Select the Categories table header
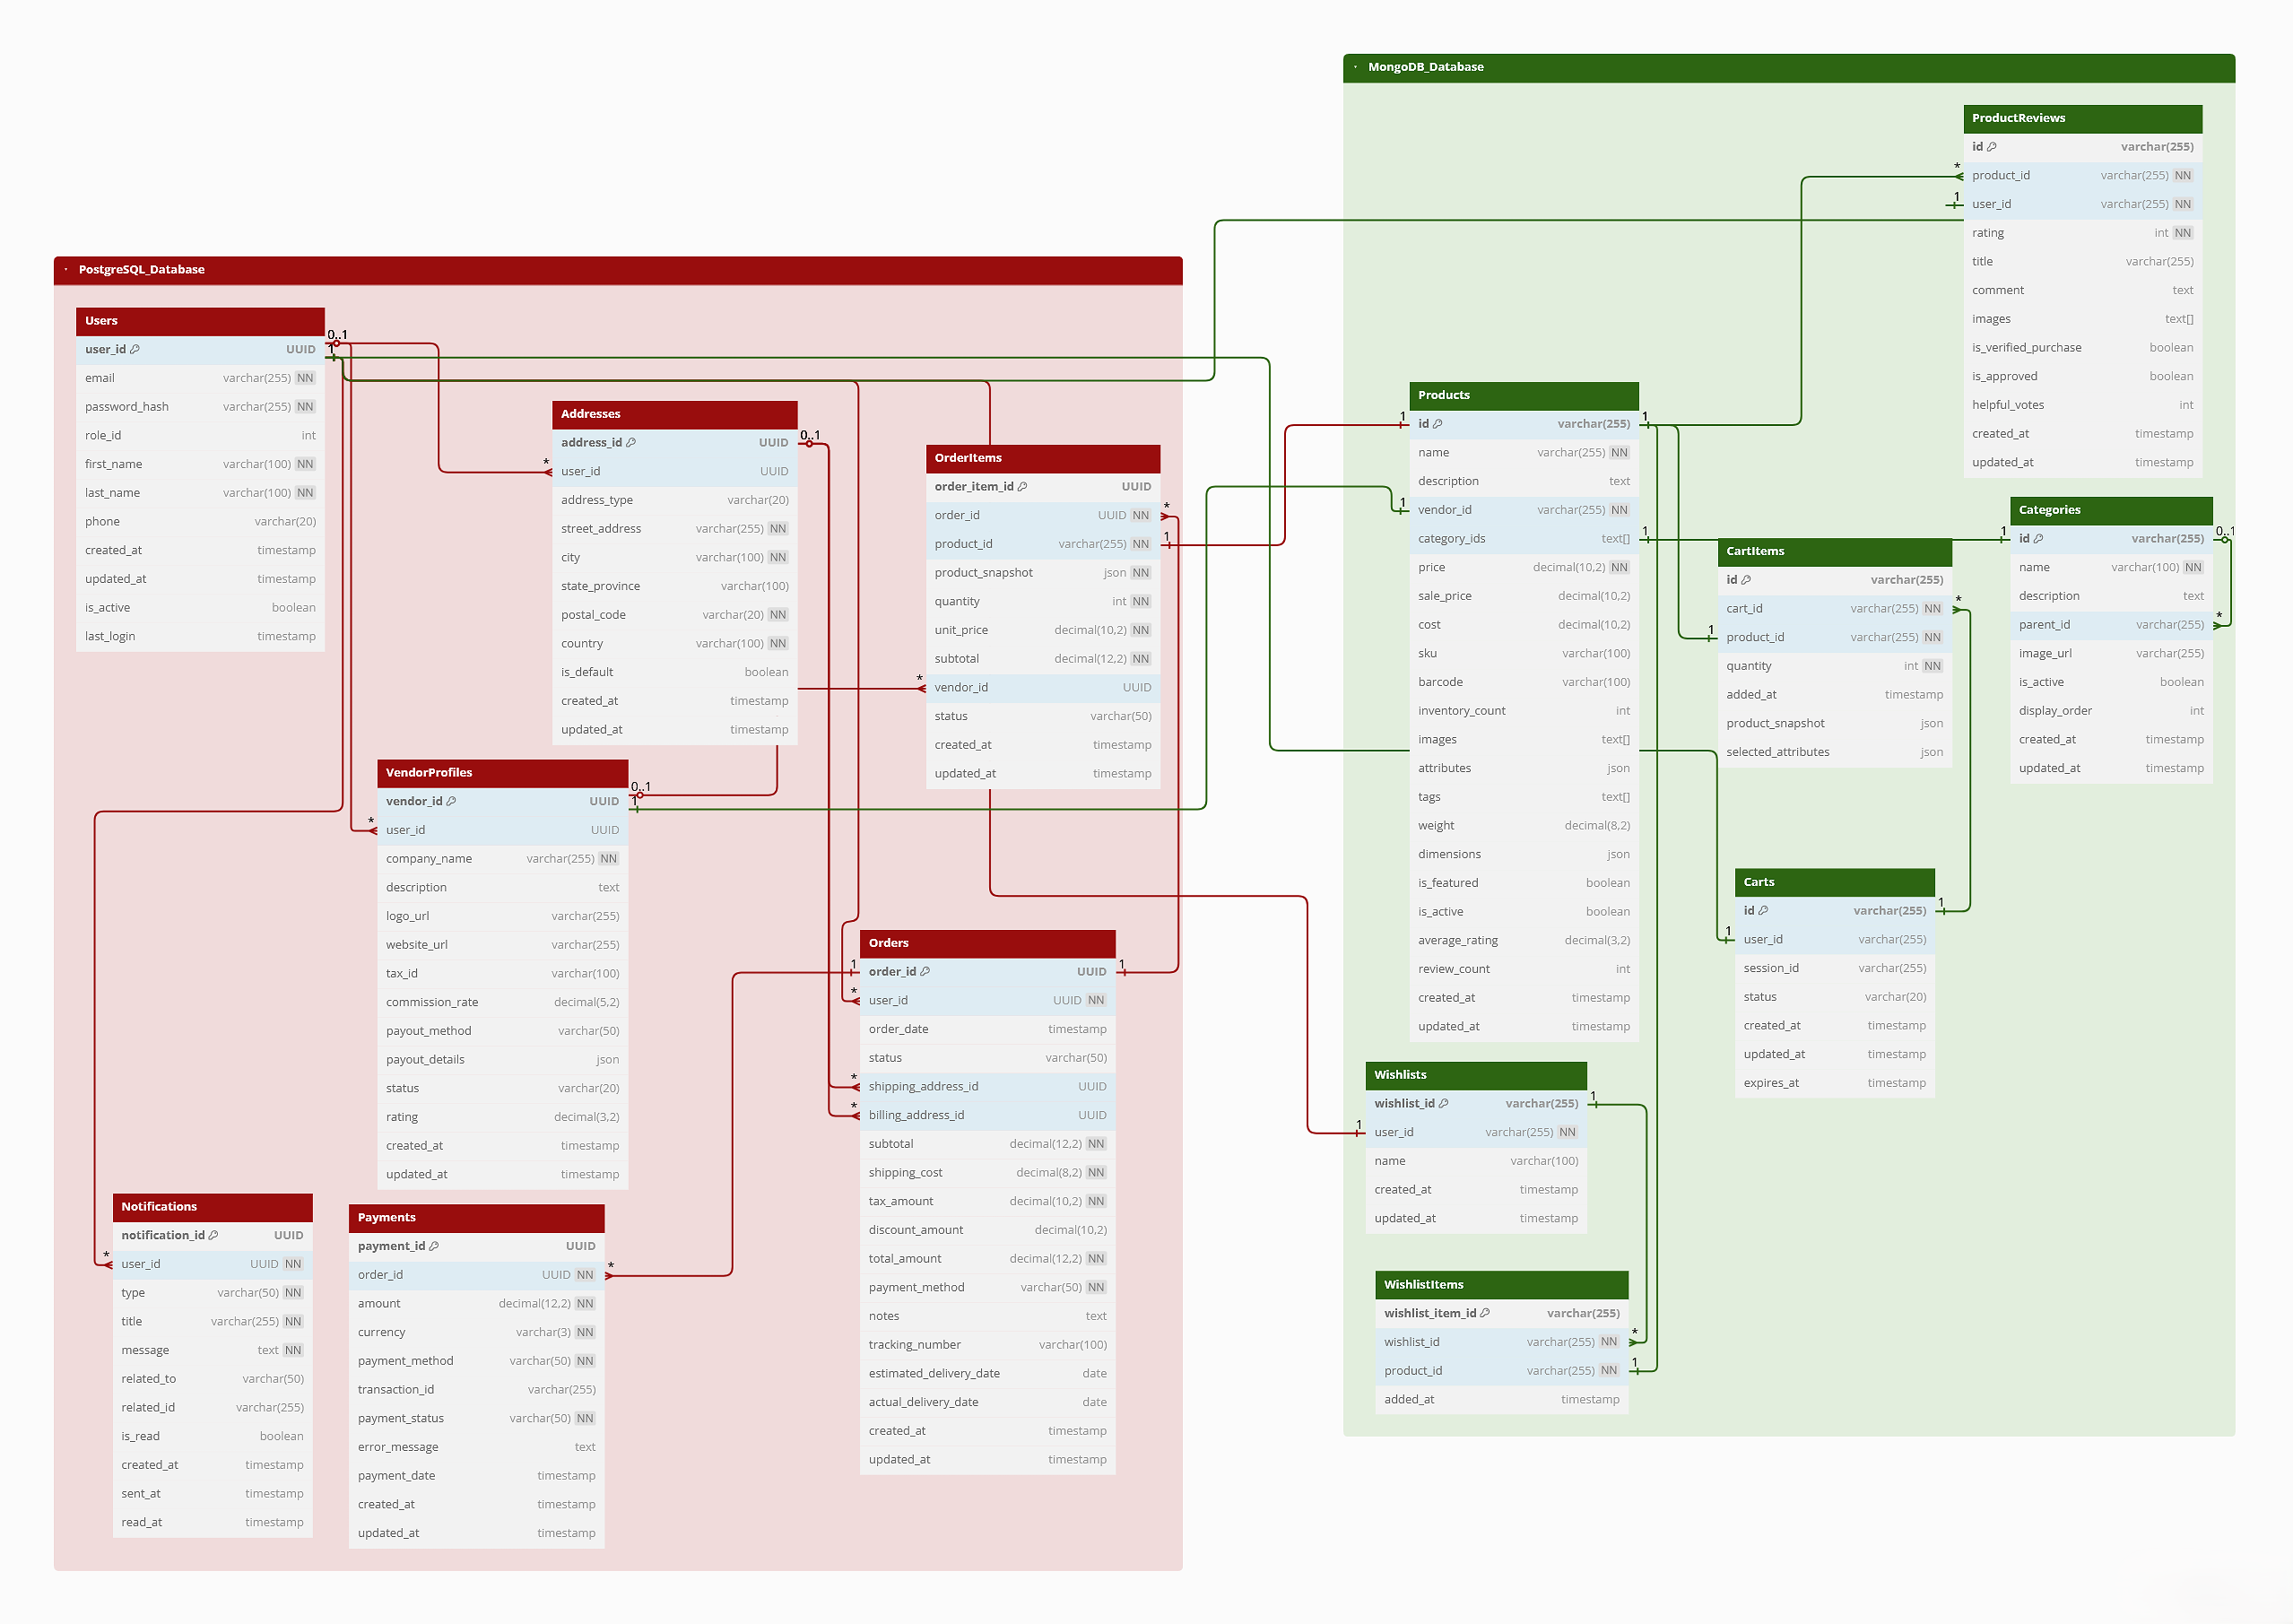Viewport: 2293px width, 1624px height. tap(2112, 510)
